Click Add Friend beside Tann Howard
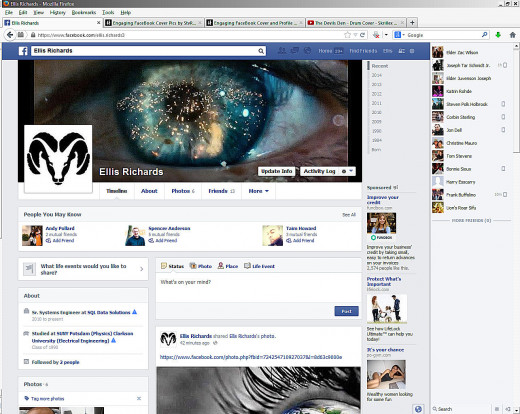The width and height of the screenshot is (520, 414). coord(300,240)
